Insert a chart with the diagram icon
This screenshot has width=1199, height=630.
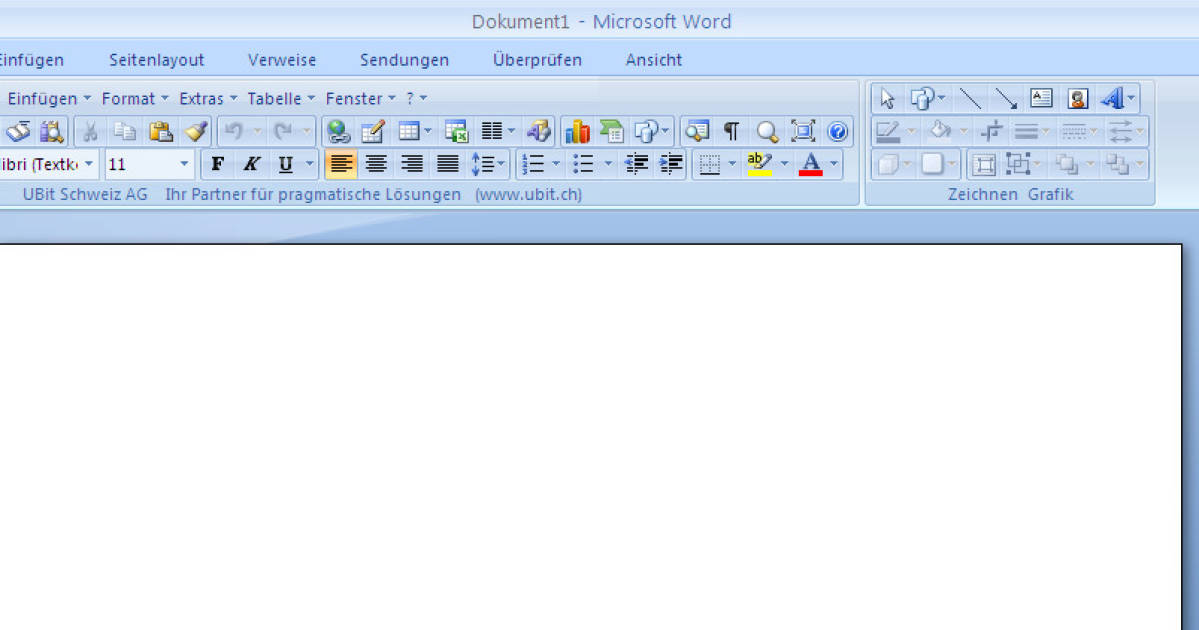click(577, 131)
